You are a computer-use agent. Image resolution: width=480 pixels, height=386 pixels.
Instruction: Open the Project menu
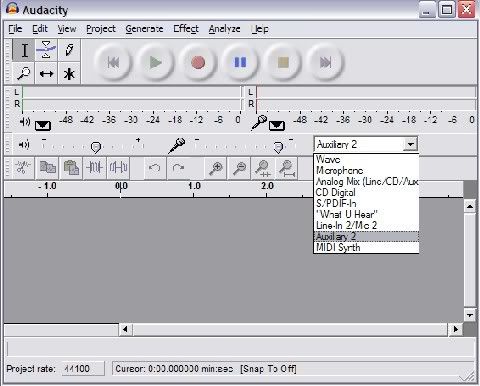click(101, 29)
